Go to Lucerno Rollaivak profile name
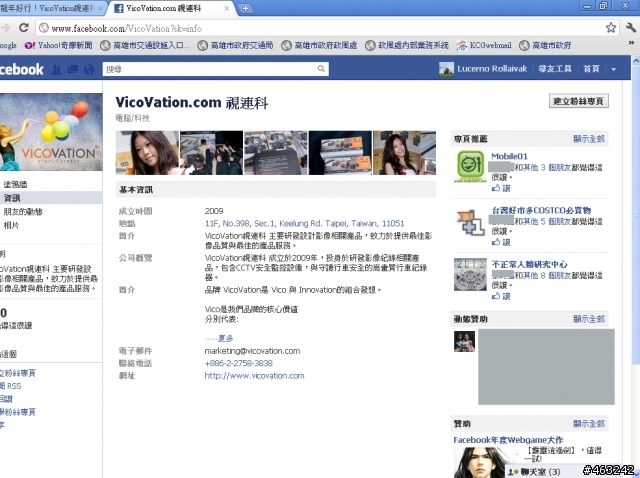This screenshot has width=640, height=478. click(492, 69)
